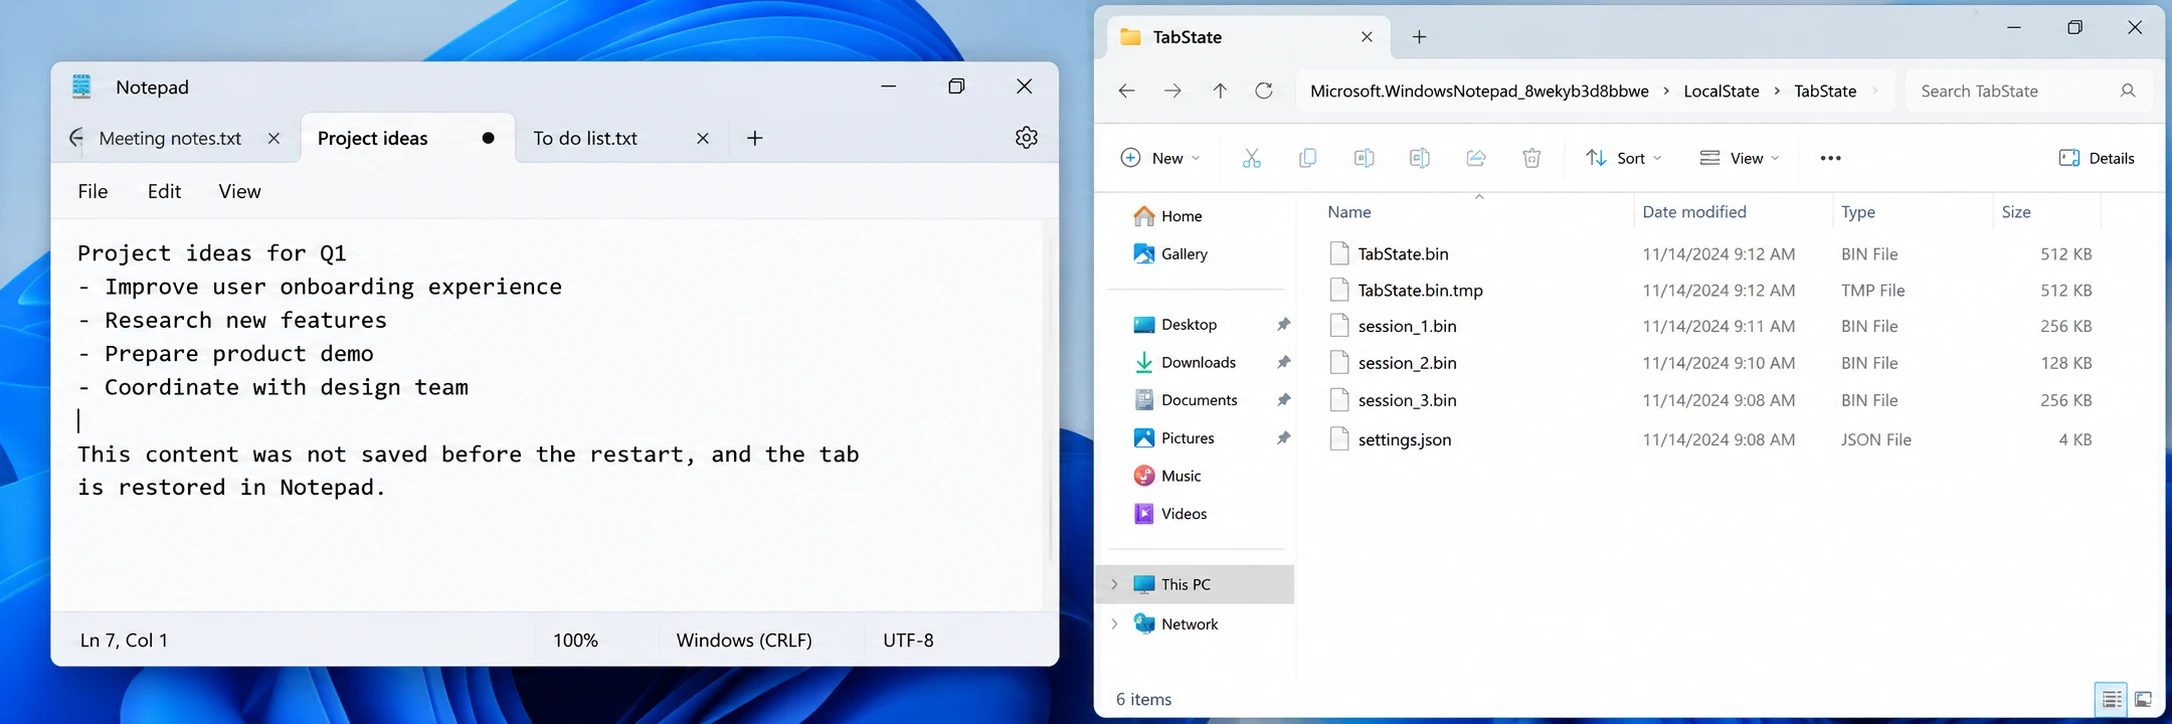The width and height of the screenshot is (2172, 724).
Task: Open the View dropdown in Explorer toolbar
Action: [x=1740, y=158]
